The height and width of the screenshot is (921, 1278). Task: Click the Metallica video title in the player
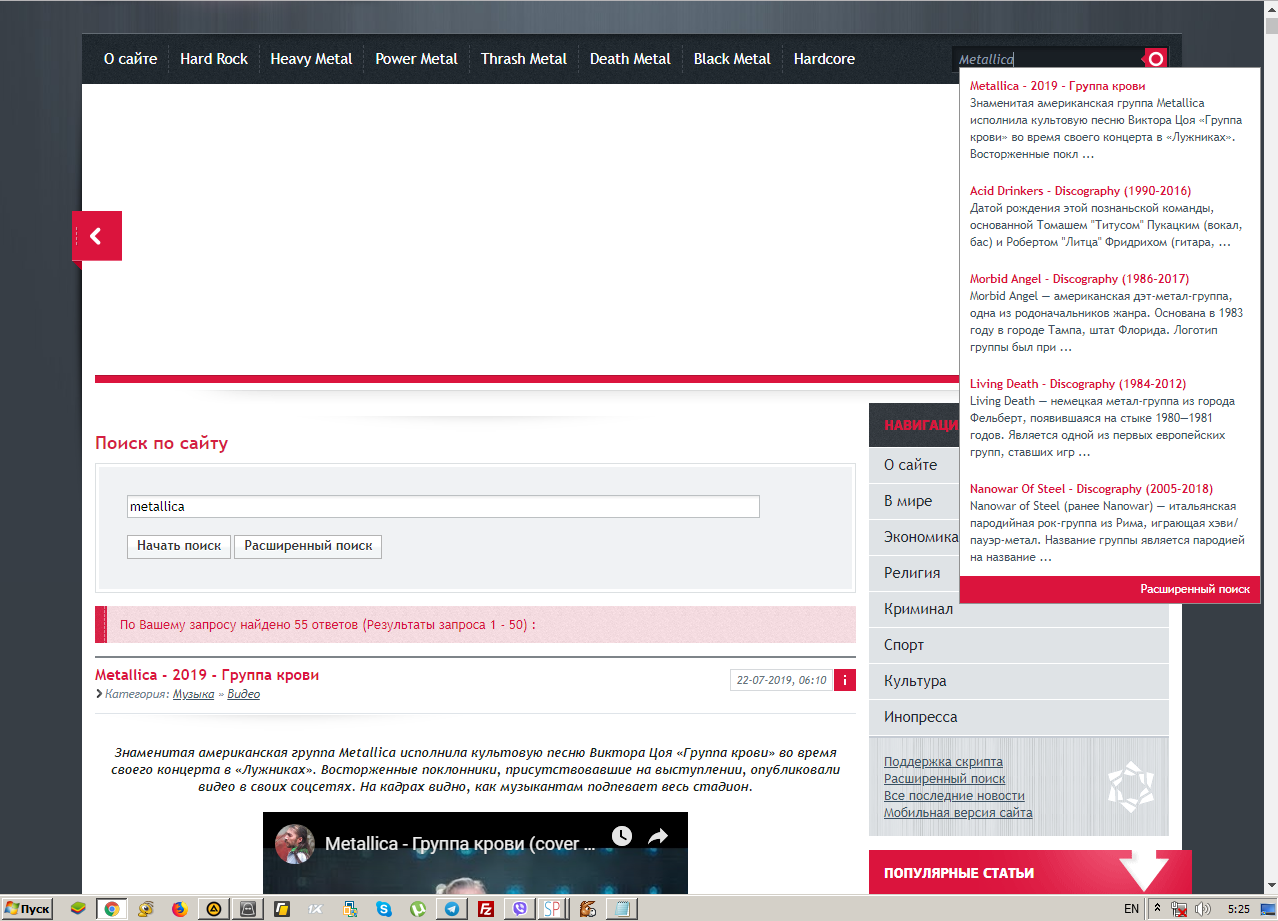(460, 844)
